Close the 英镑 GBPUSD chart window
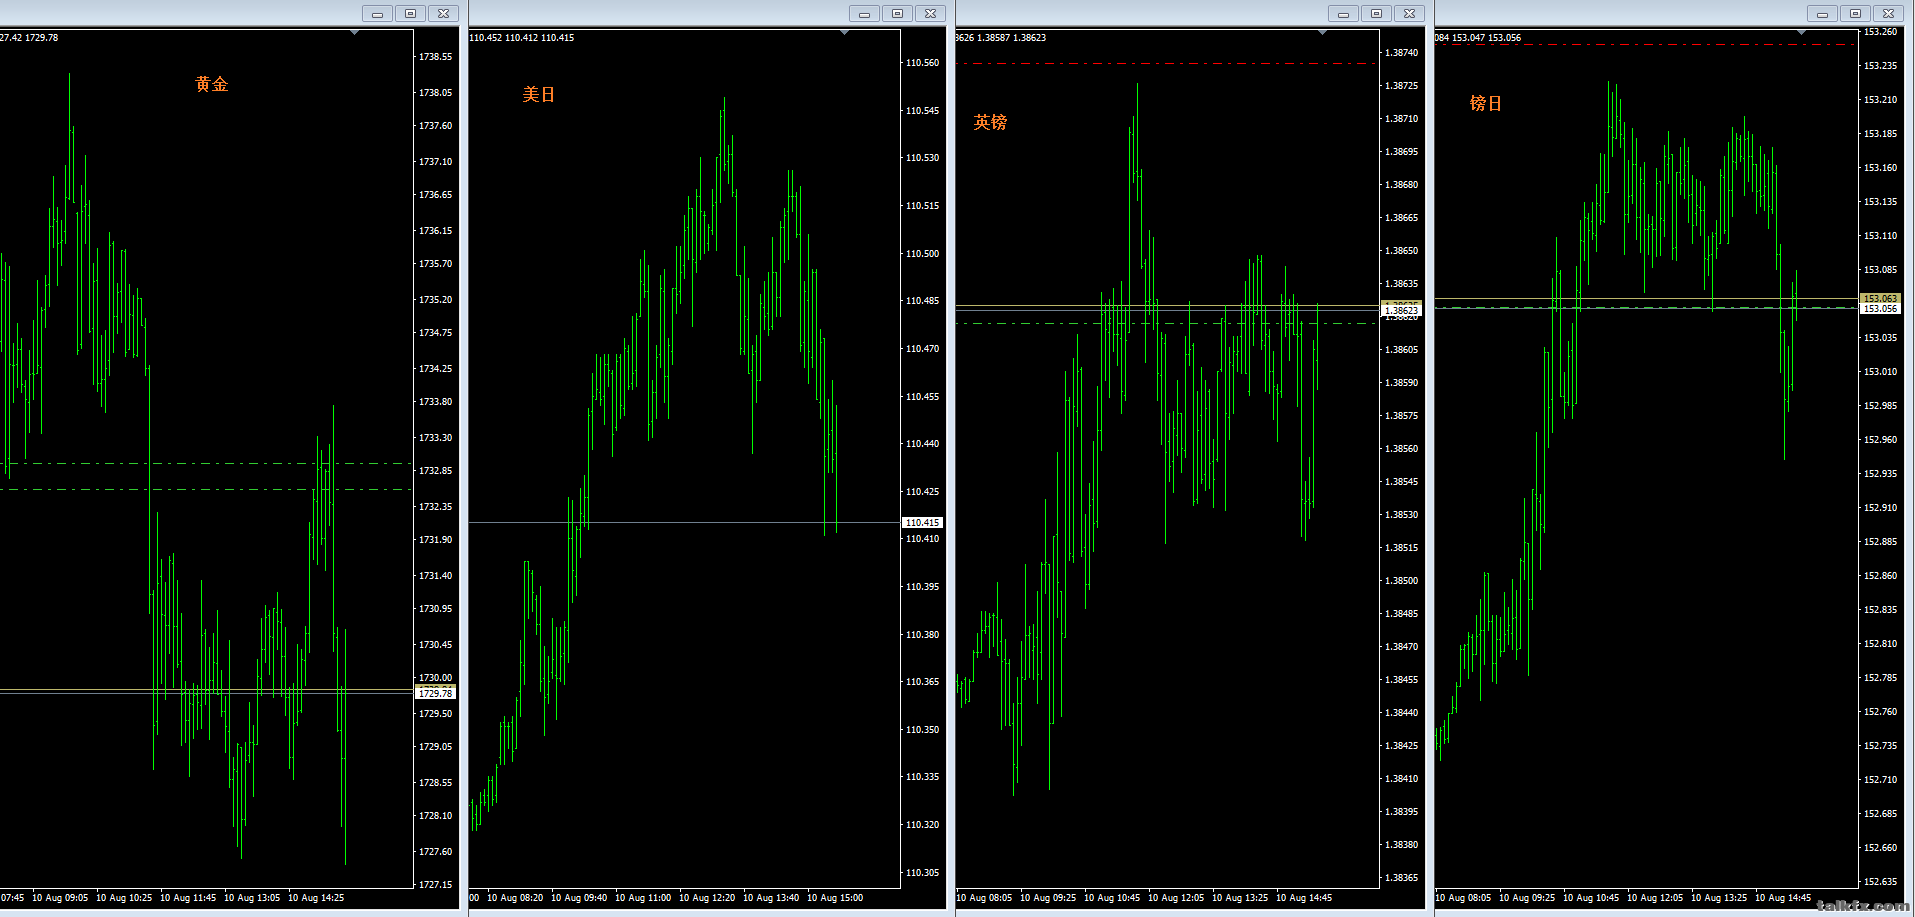This screenshot has height=917, width=1915. pyautogui.click(x=1409, y=13)
